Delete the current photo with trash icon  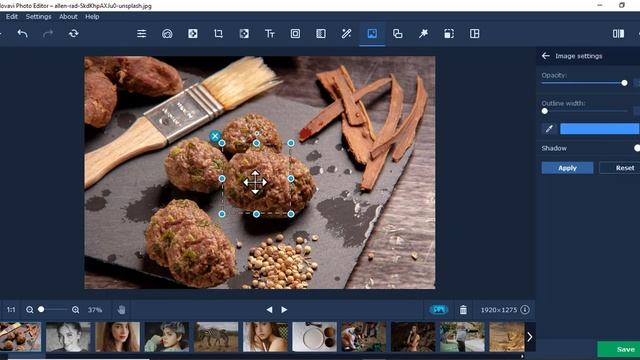click(463, 310)
